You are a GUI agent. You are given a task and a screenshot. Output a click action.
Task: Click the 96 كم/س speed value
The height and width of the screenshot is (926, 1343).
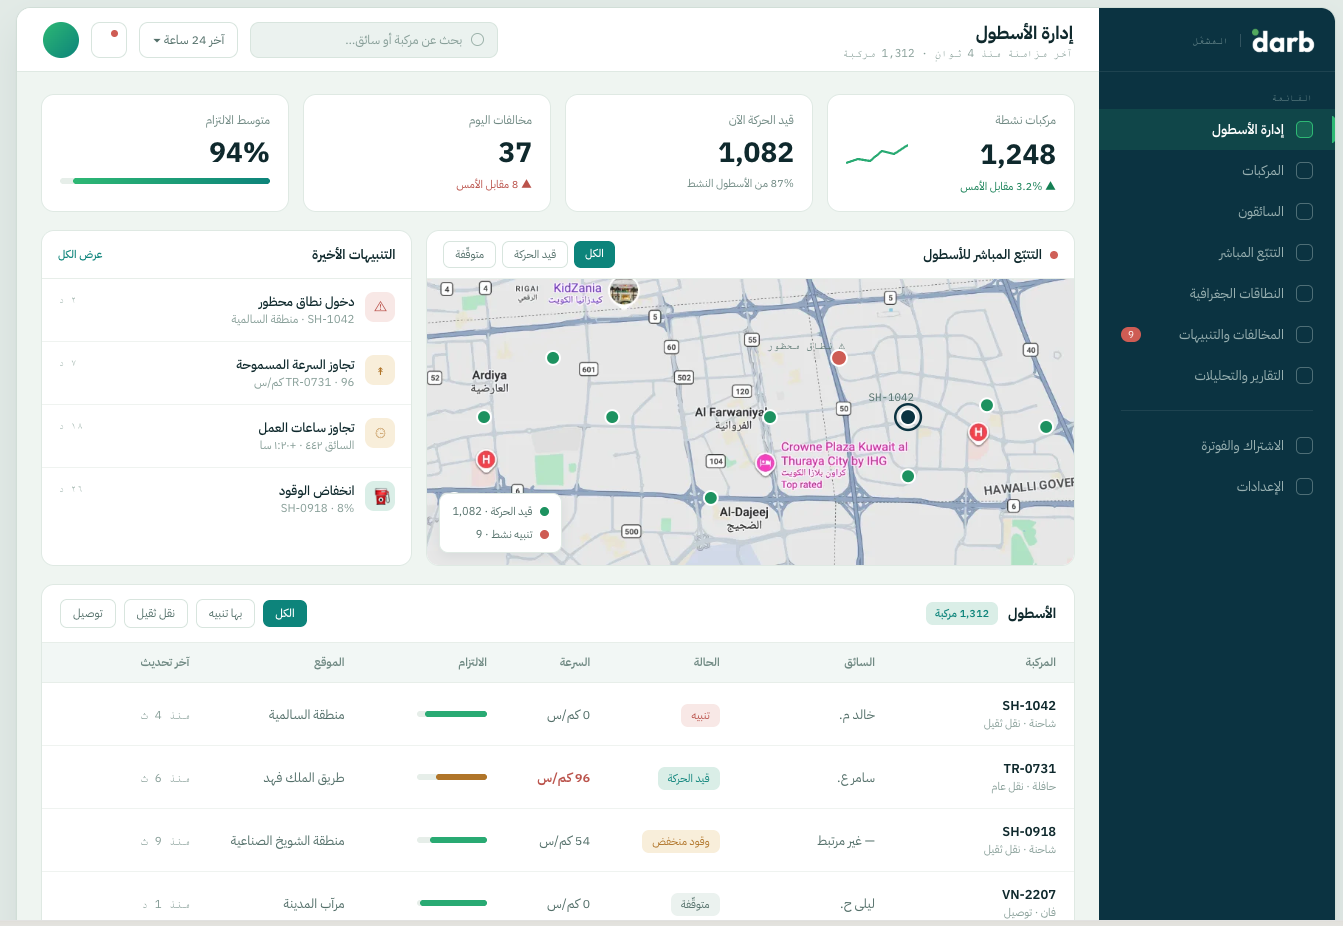click(x=564, y=778)
